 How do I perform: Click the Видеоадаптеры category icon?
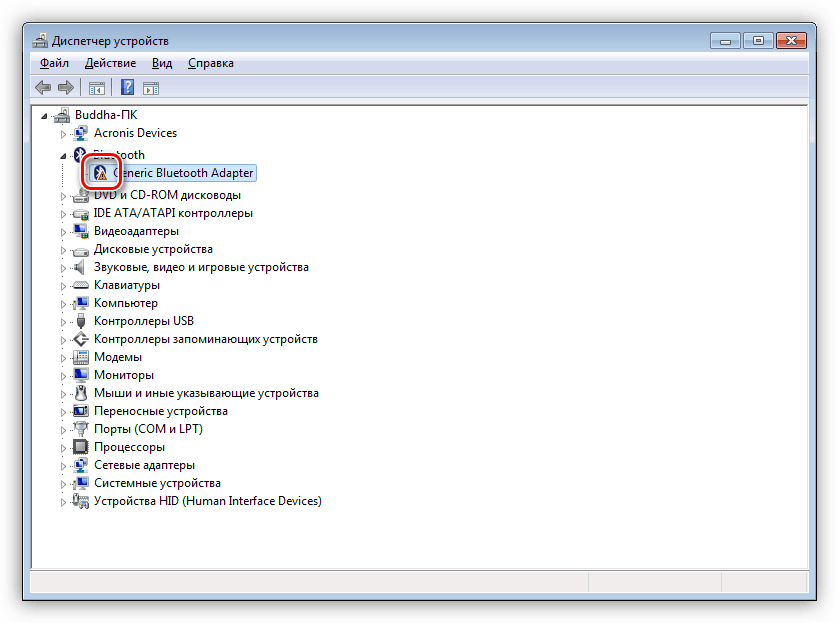[x=81, y=231]
